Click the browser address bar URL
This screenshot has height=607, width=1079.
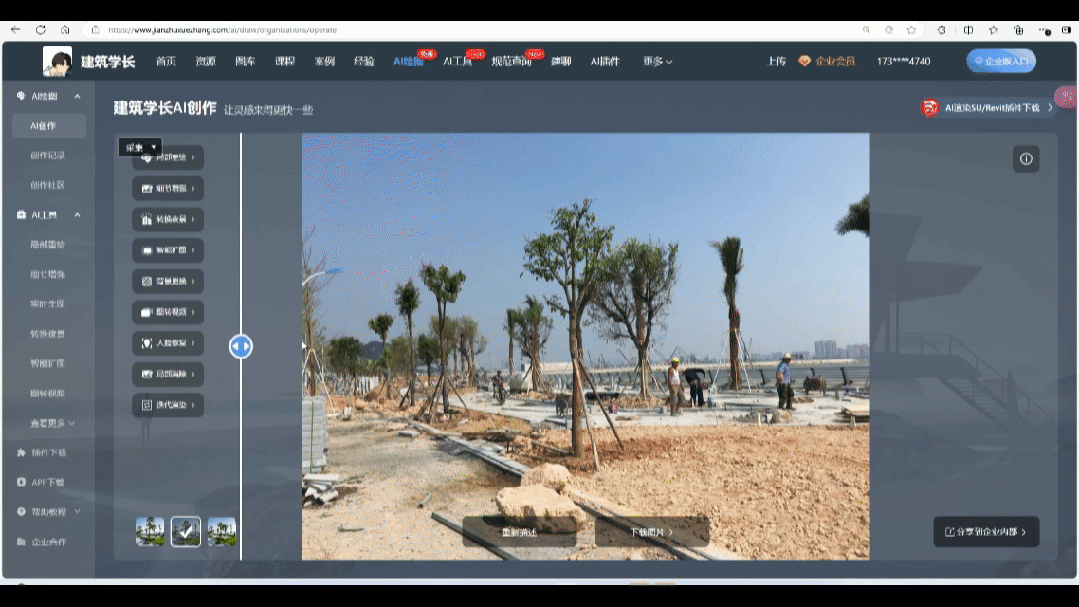(223, 30)
